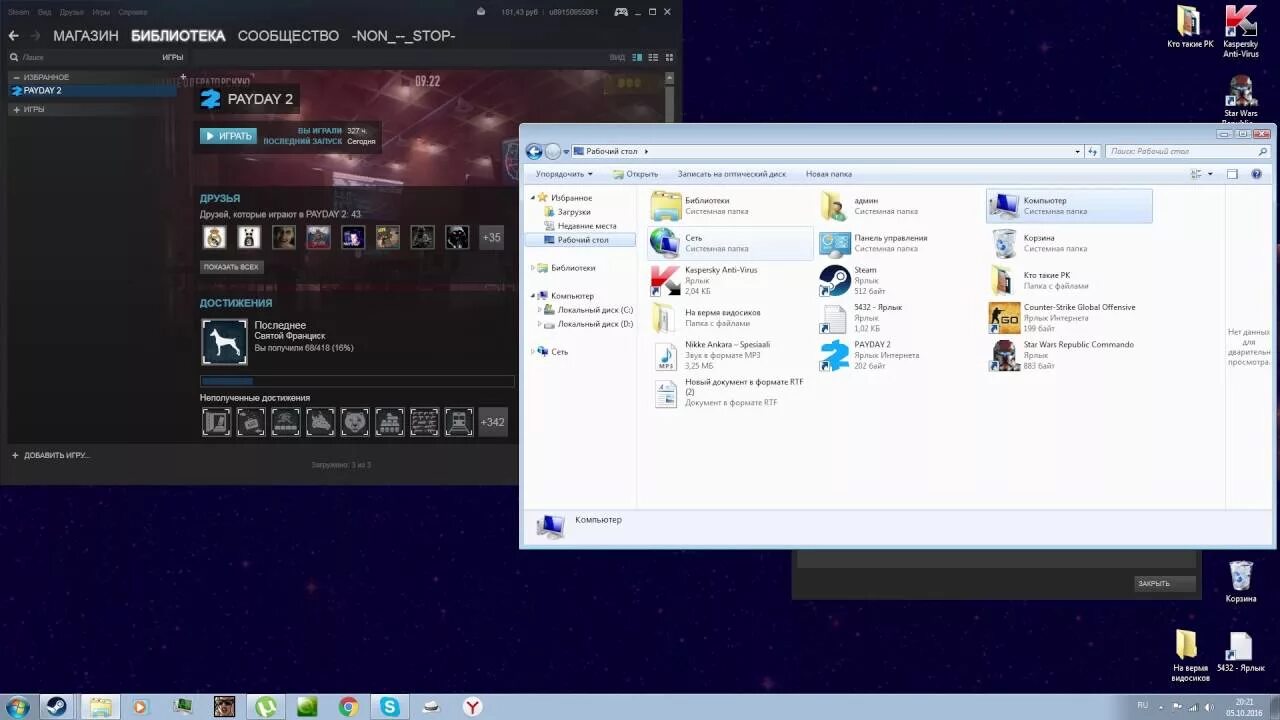Open the Вид menu in Steam
Screen dimensions: 1280x720
45,12
